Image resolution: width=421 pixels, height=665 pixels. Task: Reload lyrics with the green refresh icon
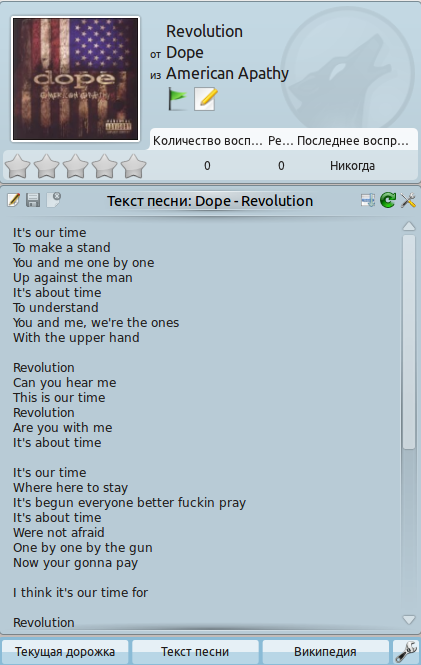tap(388, 200)
